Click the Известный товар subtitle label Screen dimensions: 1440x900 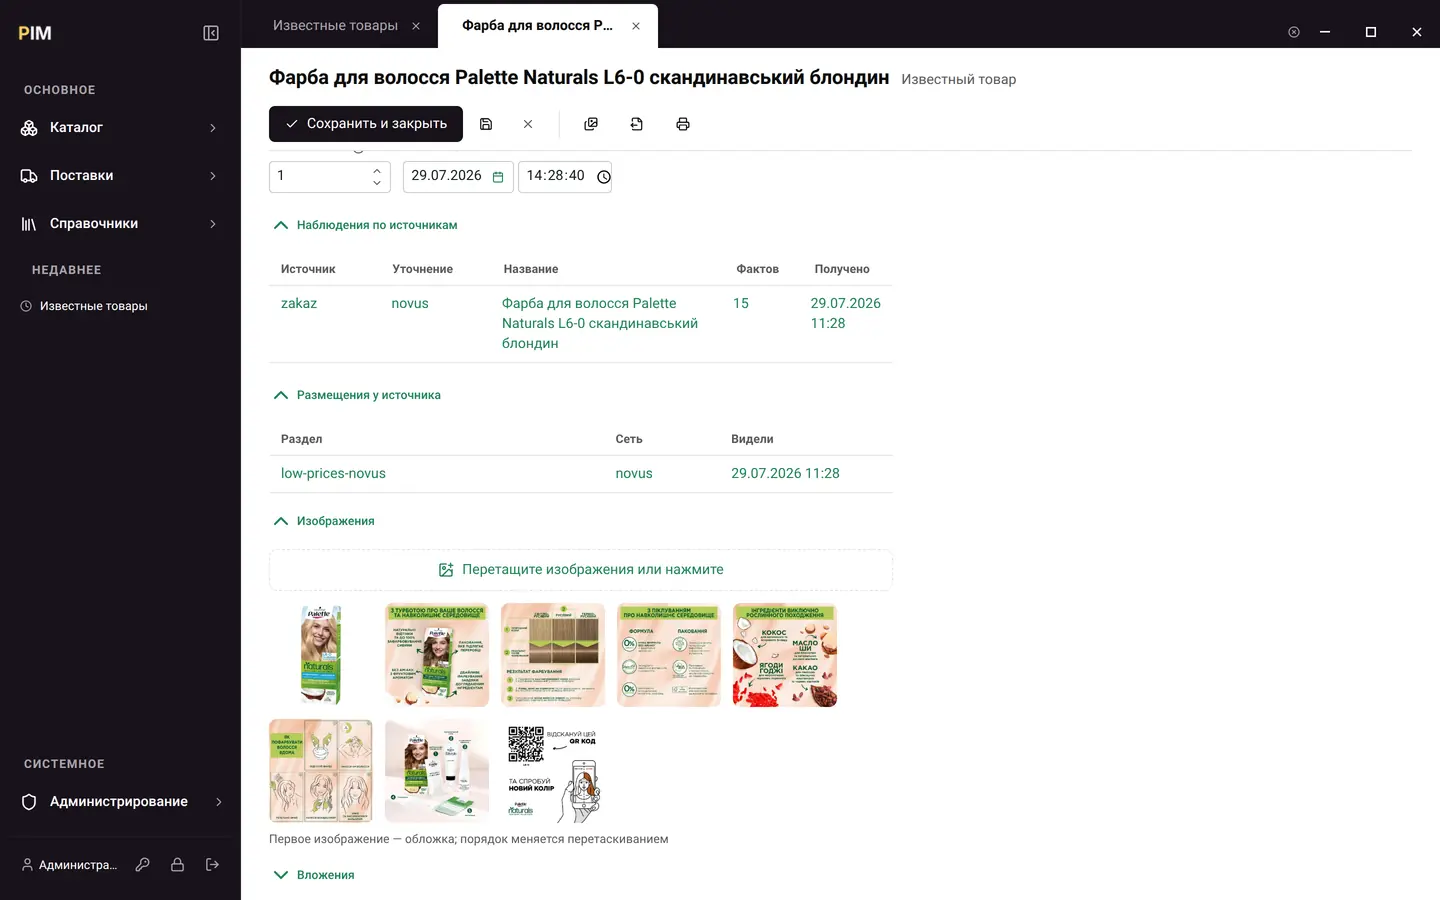point(958,80)
